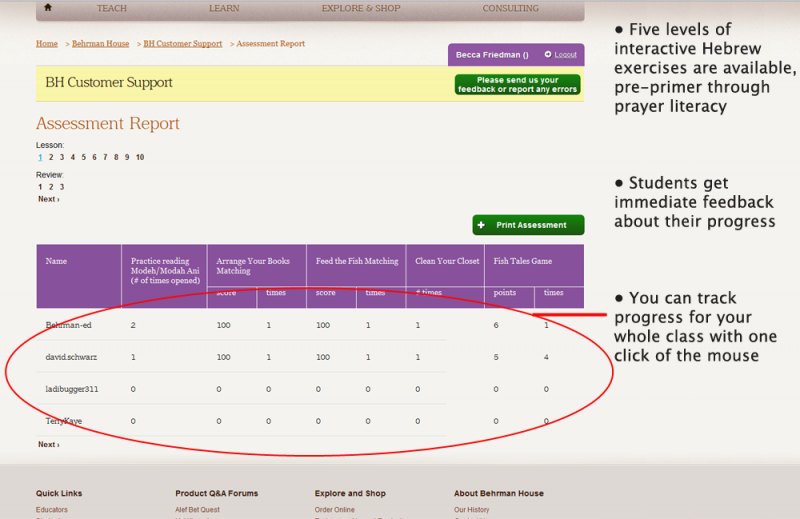Screen dimensions: 800x519
Task: Open the CONSULTING menu
Action: click(510, 8)
